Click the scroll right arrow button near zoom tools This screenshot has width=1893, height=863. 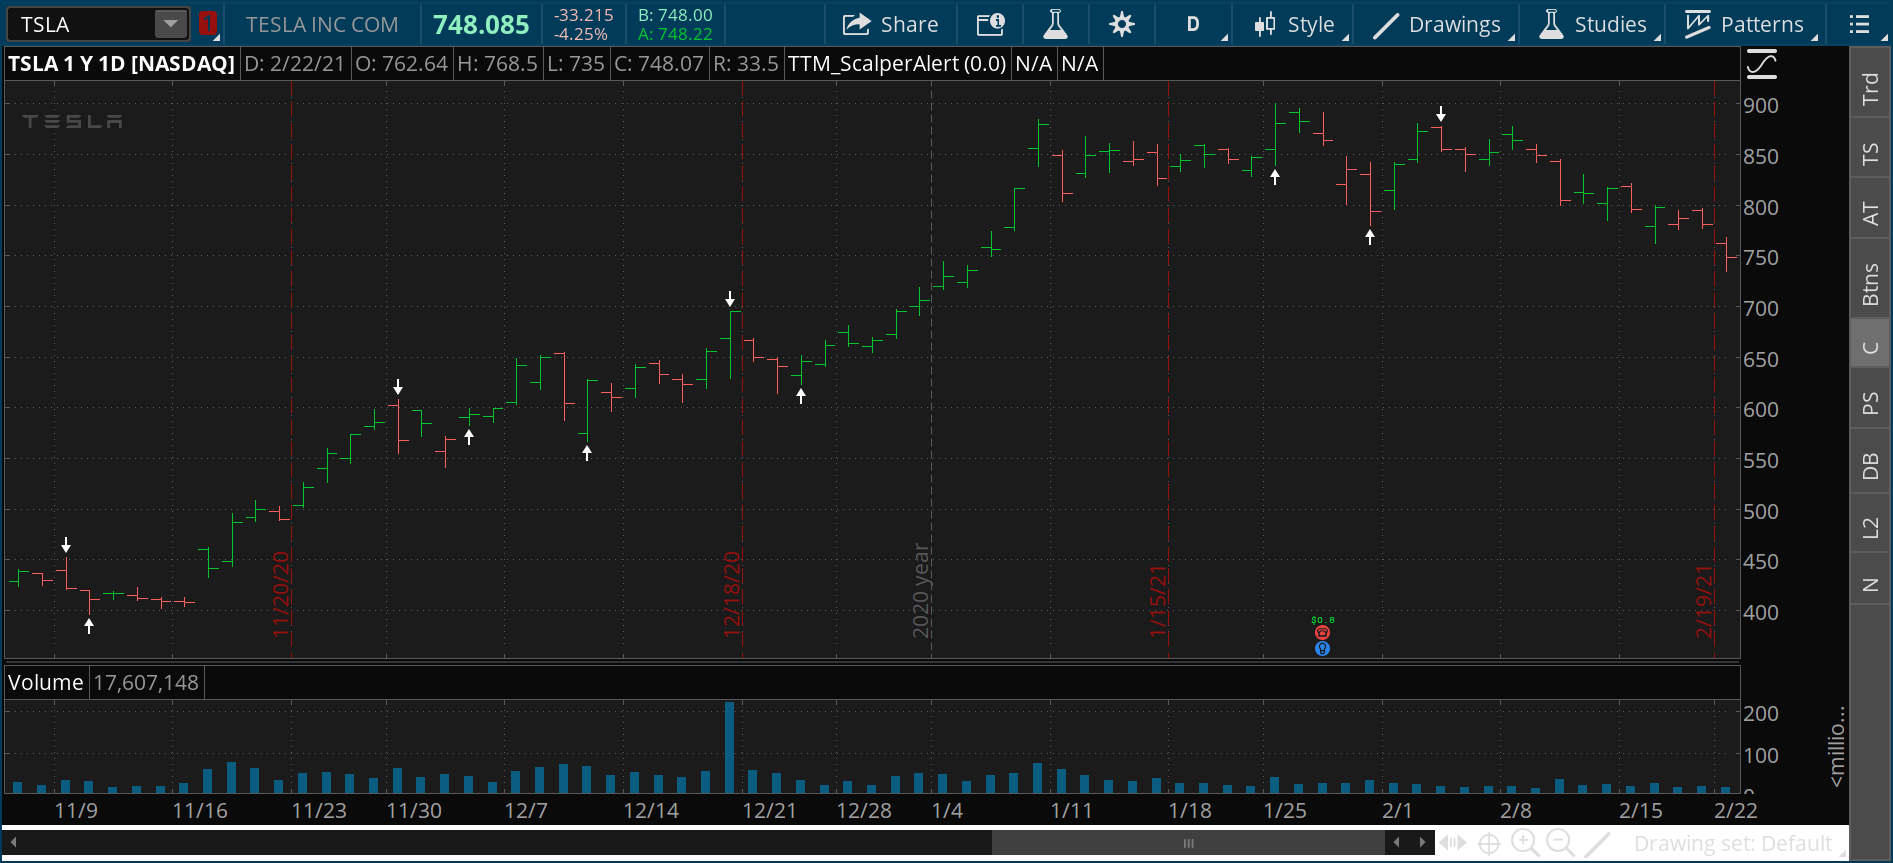pos(1422,843)
